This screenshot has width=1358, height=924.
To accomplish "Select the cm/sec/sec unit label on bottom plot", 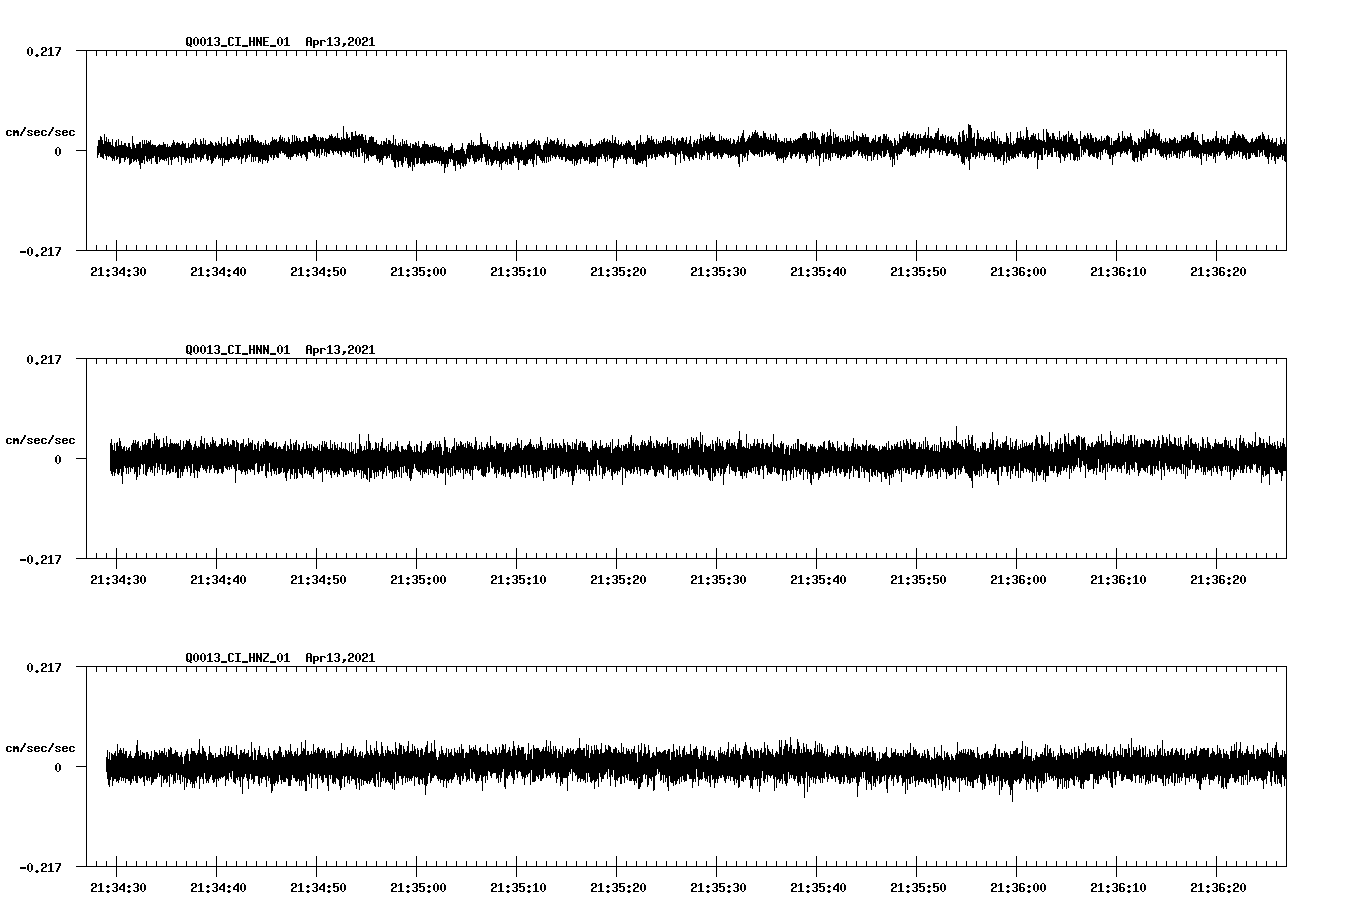I will (x=42, y=747).
